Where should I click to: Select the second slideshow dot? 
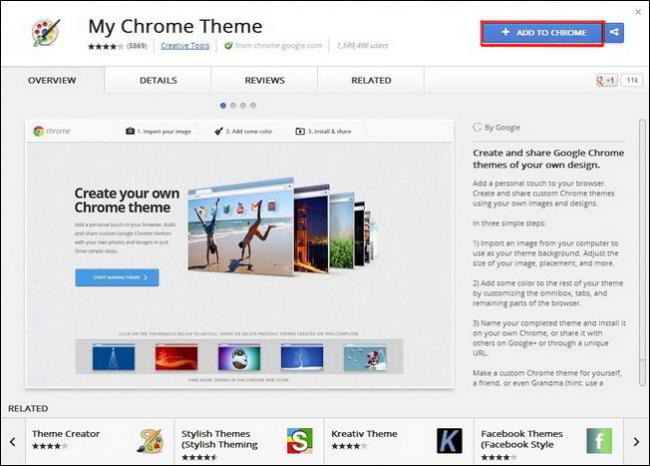(233, 105)
